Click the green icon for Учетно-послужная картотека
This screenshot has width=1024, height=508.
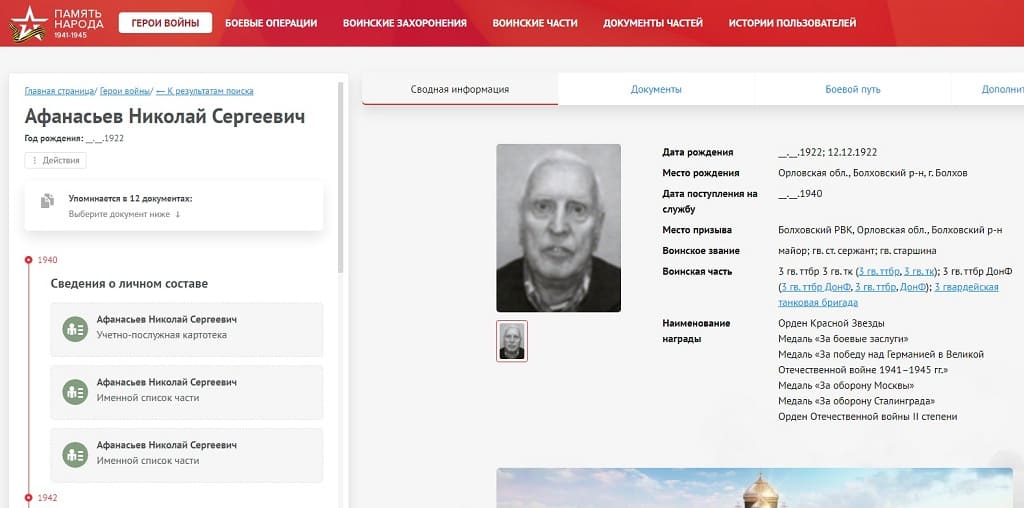pos(75,329)
